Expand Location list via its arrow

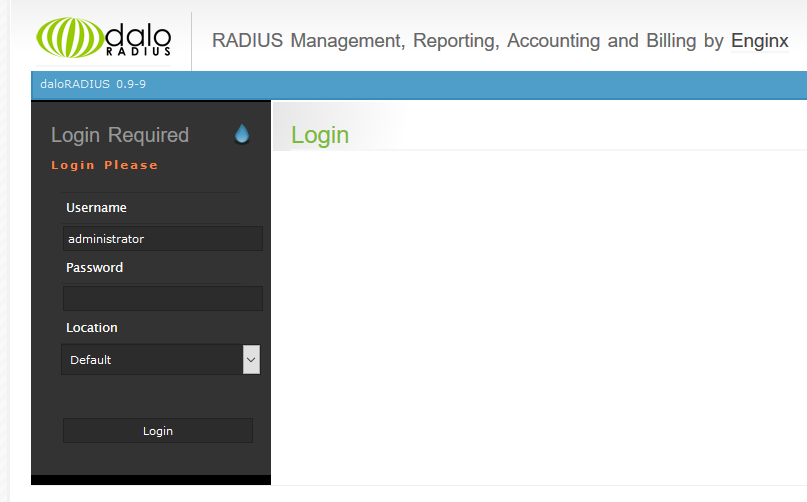(x=251, y=360)
